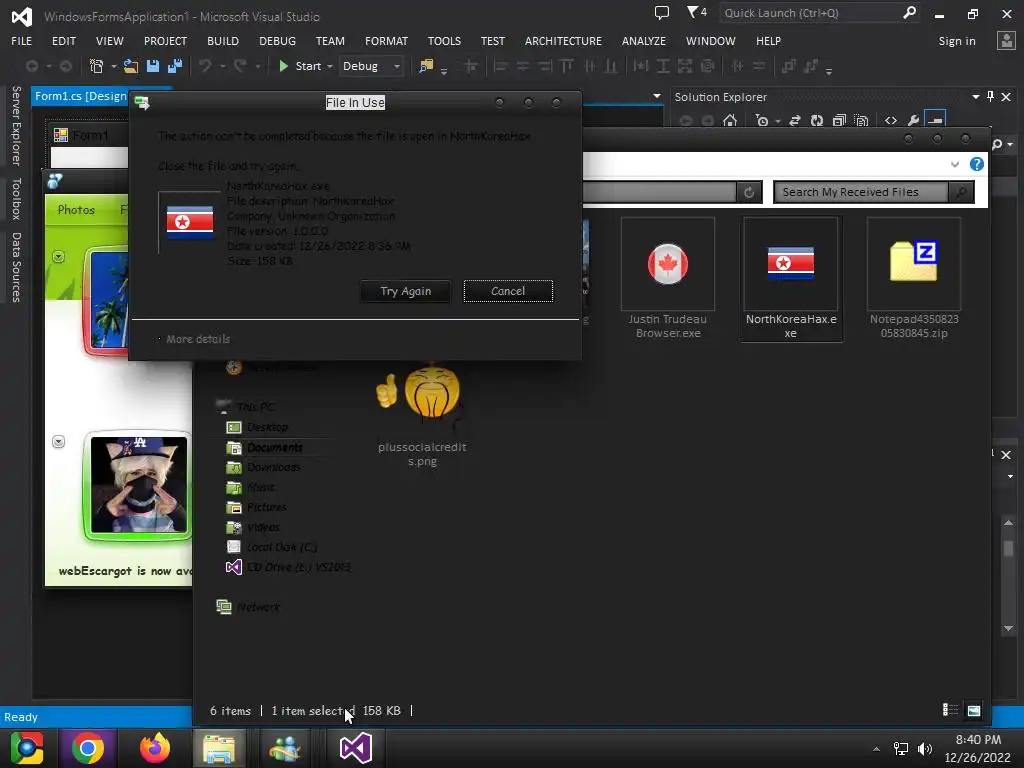Click the Find in Files toolbar icon

click(x=426, y=66)
